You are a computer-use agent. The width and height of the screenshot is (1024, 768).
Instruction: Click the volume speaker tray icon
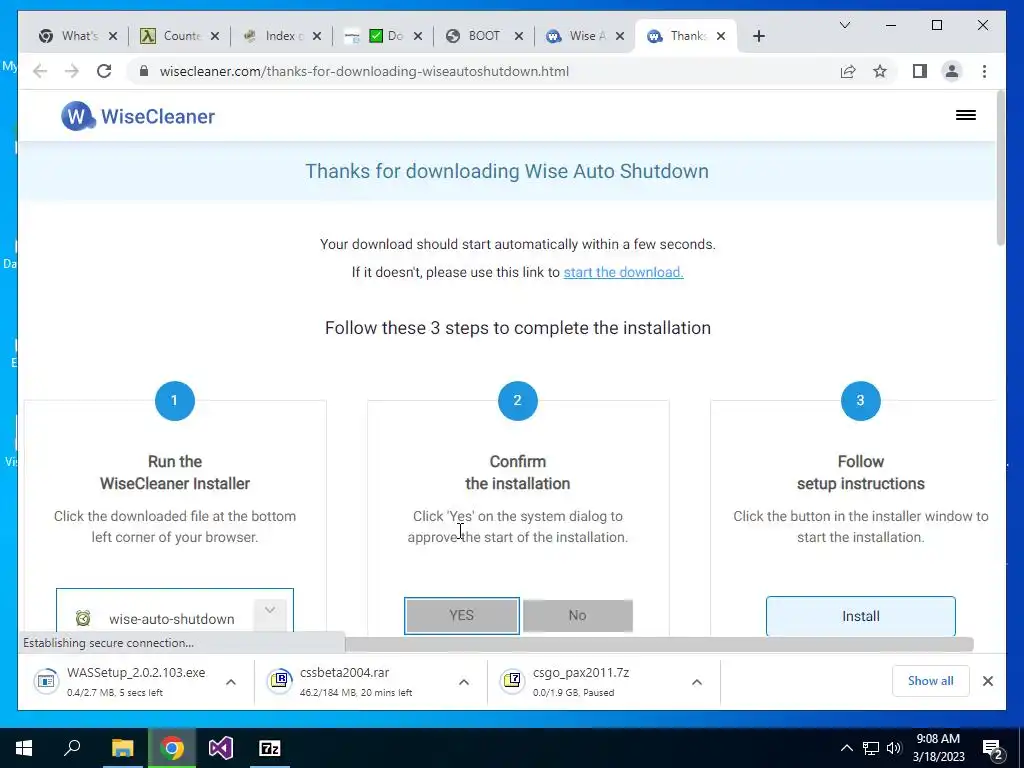(x=894, y=748)
